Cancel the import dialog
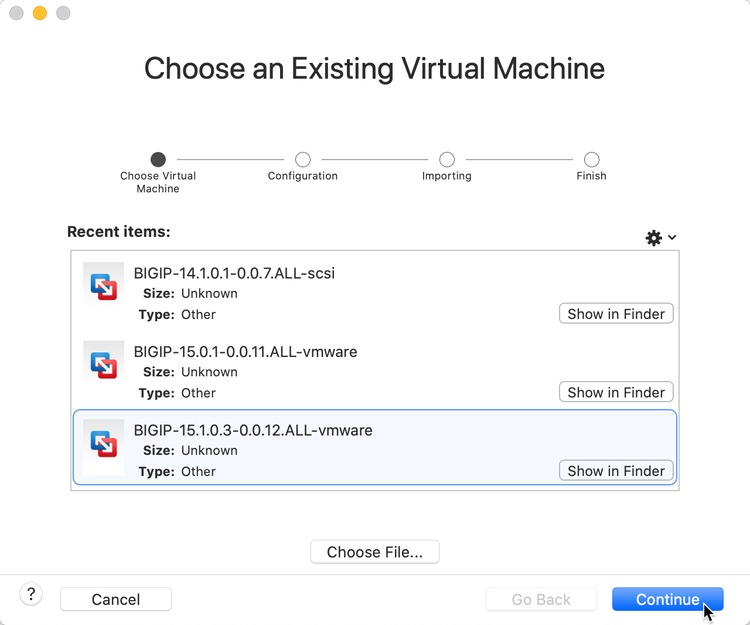 point(116,599)
